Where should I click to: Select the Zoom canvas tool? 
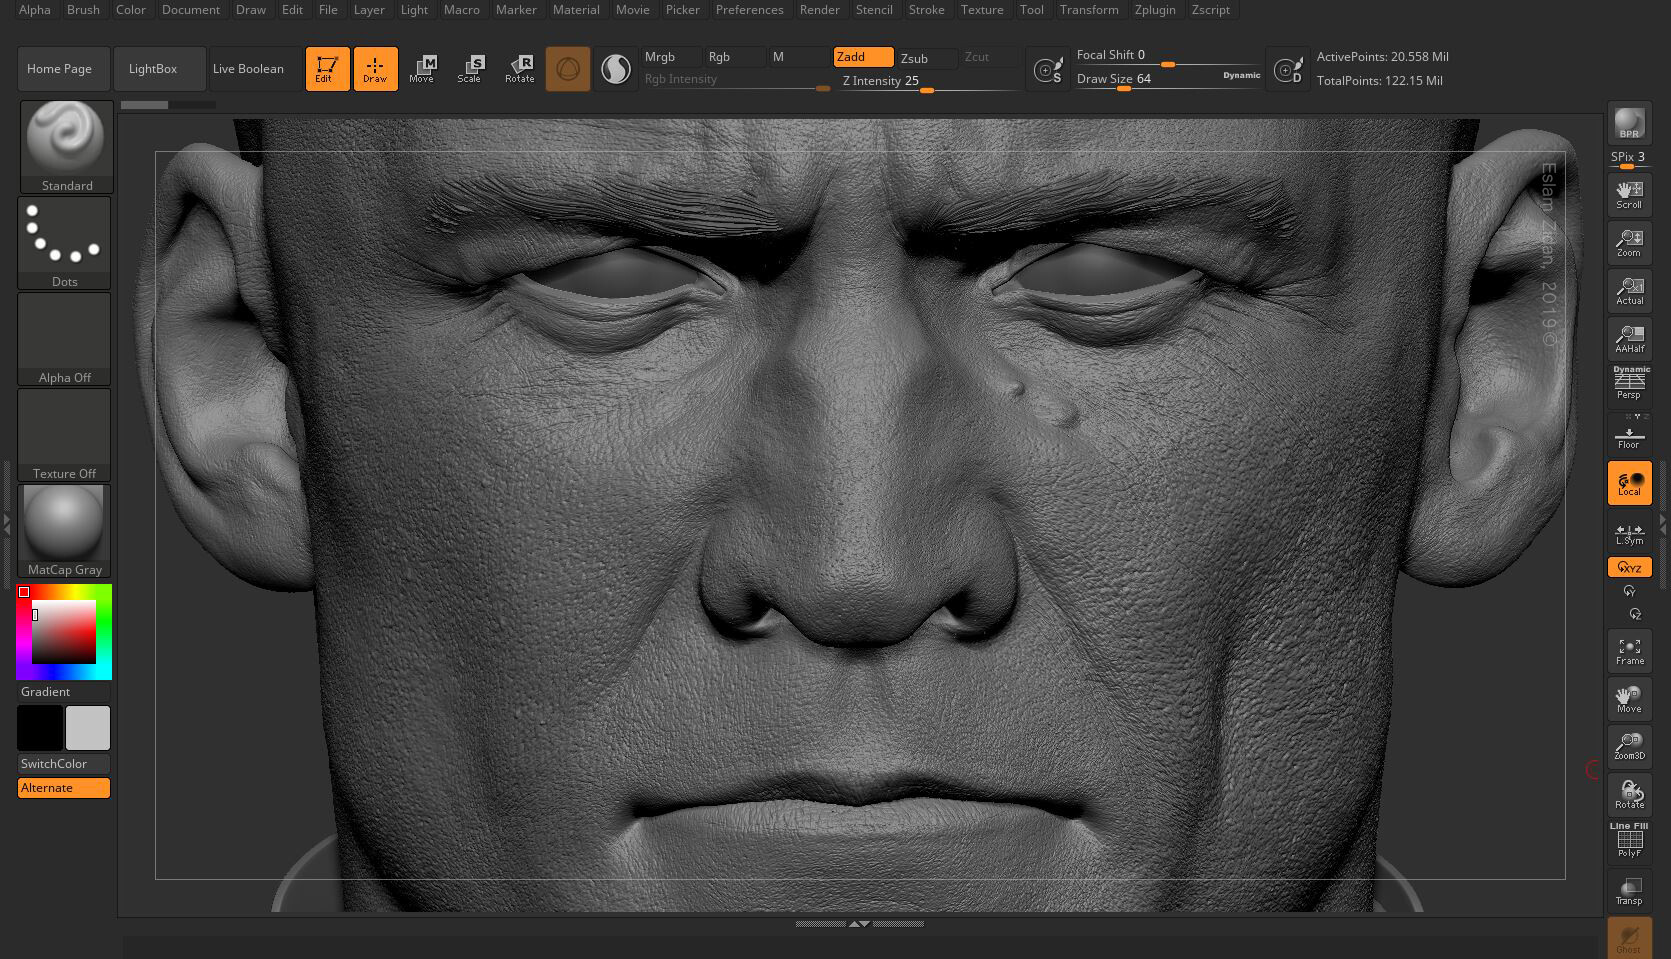click(1629, 243)
